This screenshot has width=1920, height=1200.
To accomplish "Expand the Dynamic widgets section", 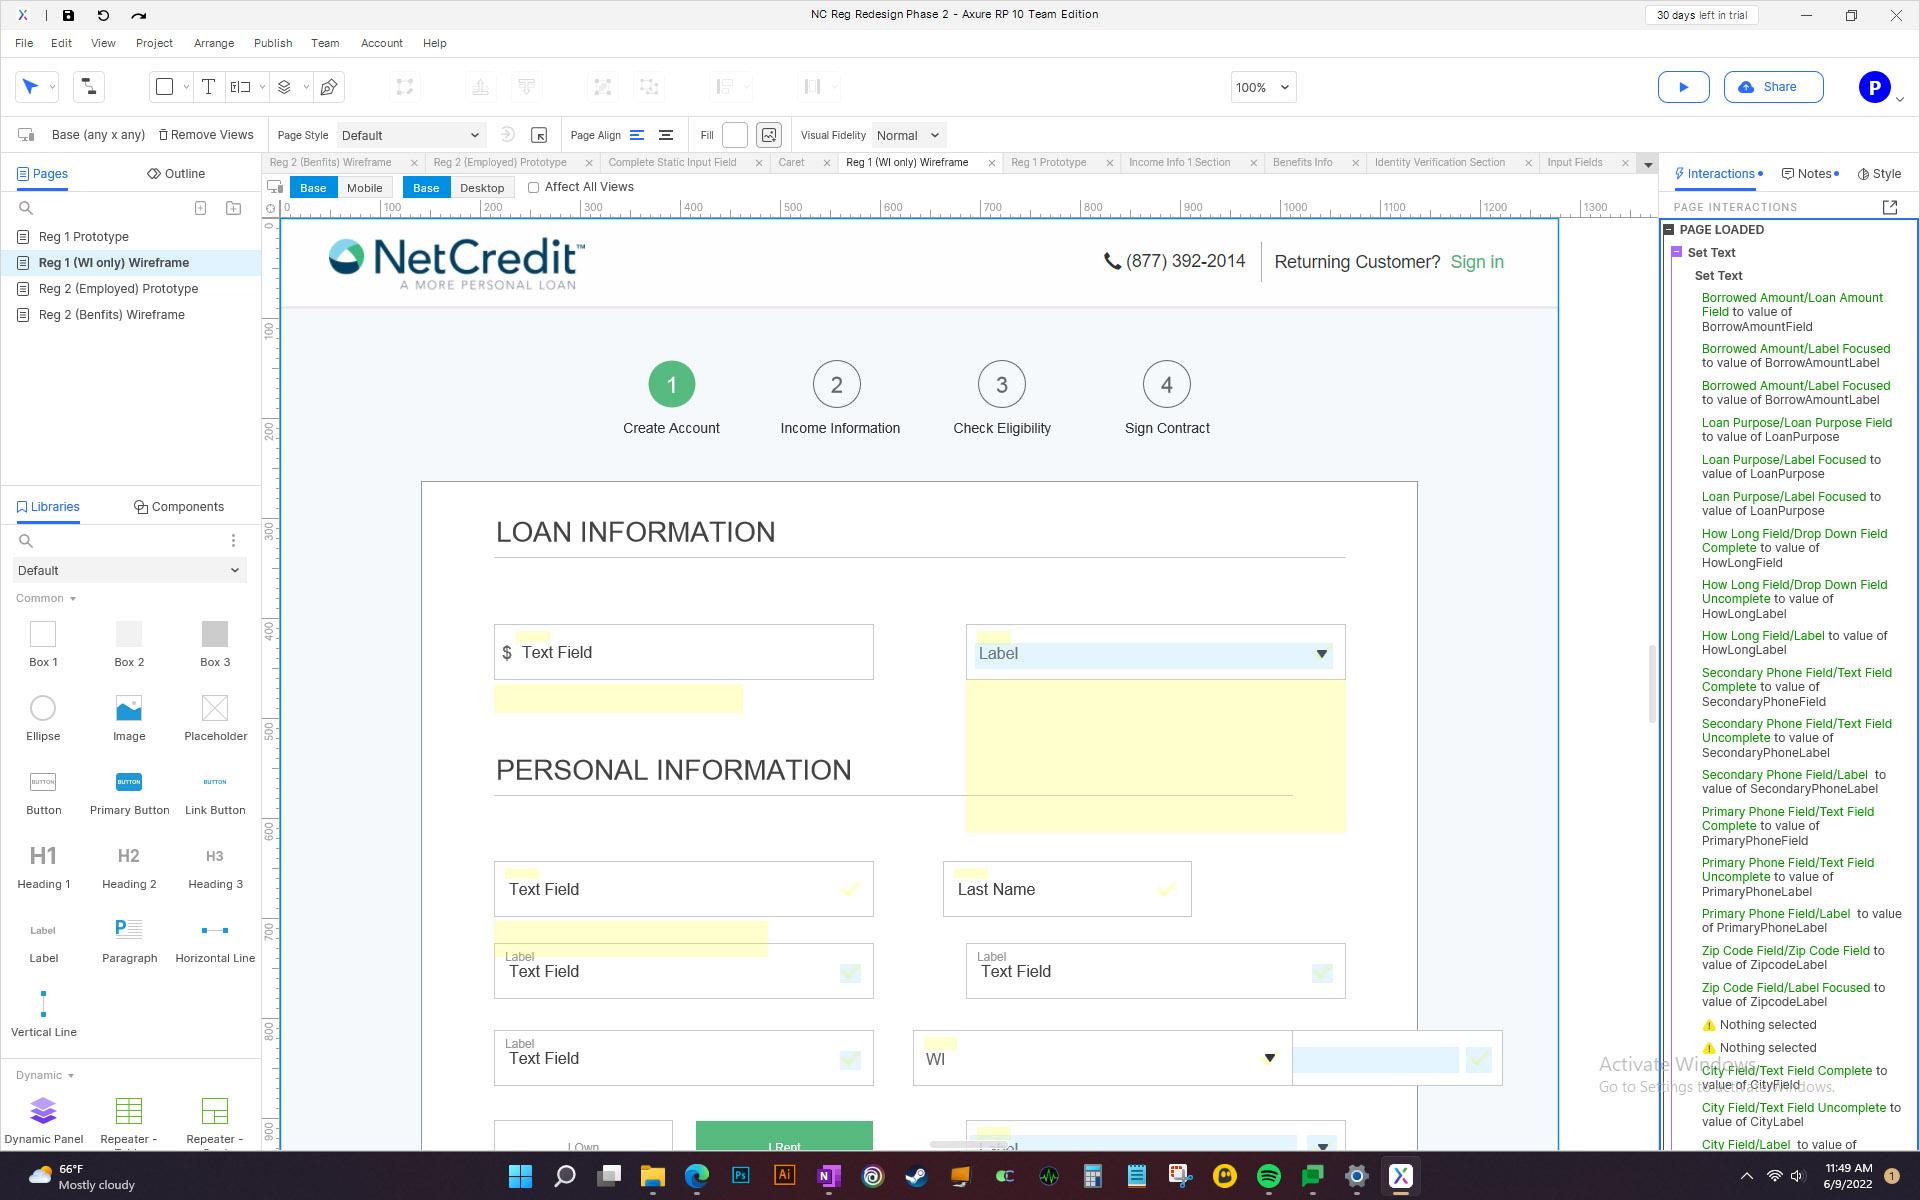I will click(44, 1075).
